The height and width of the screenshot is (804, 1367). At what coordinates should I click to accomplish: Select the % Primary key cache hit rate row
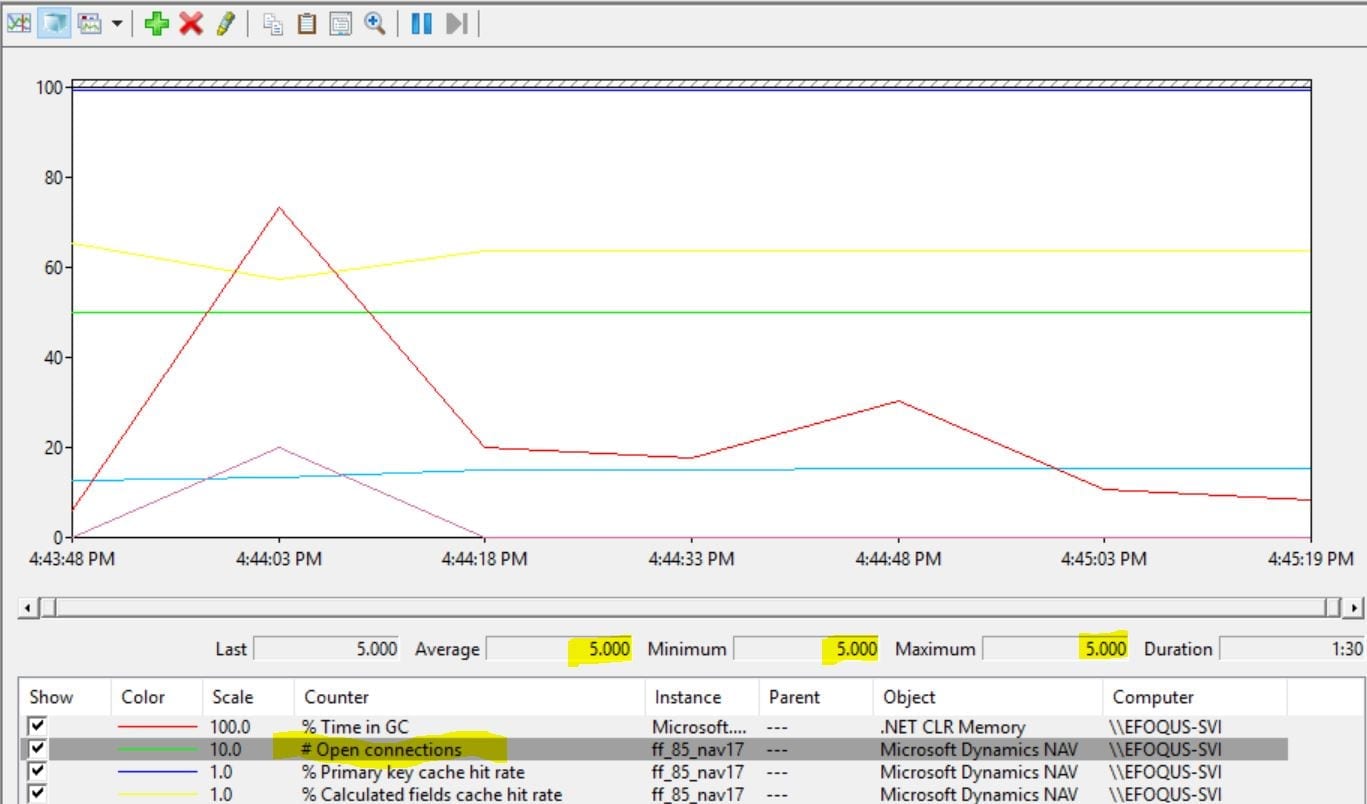click(654, 772)
